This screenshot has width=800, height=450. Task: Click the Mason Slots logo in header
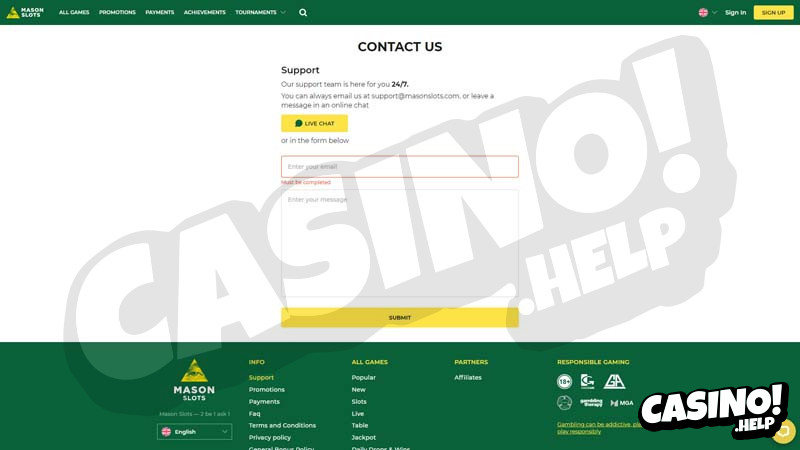(25, 12)
